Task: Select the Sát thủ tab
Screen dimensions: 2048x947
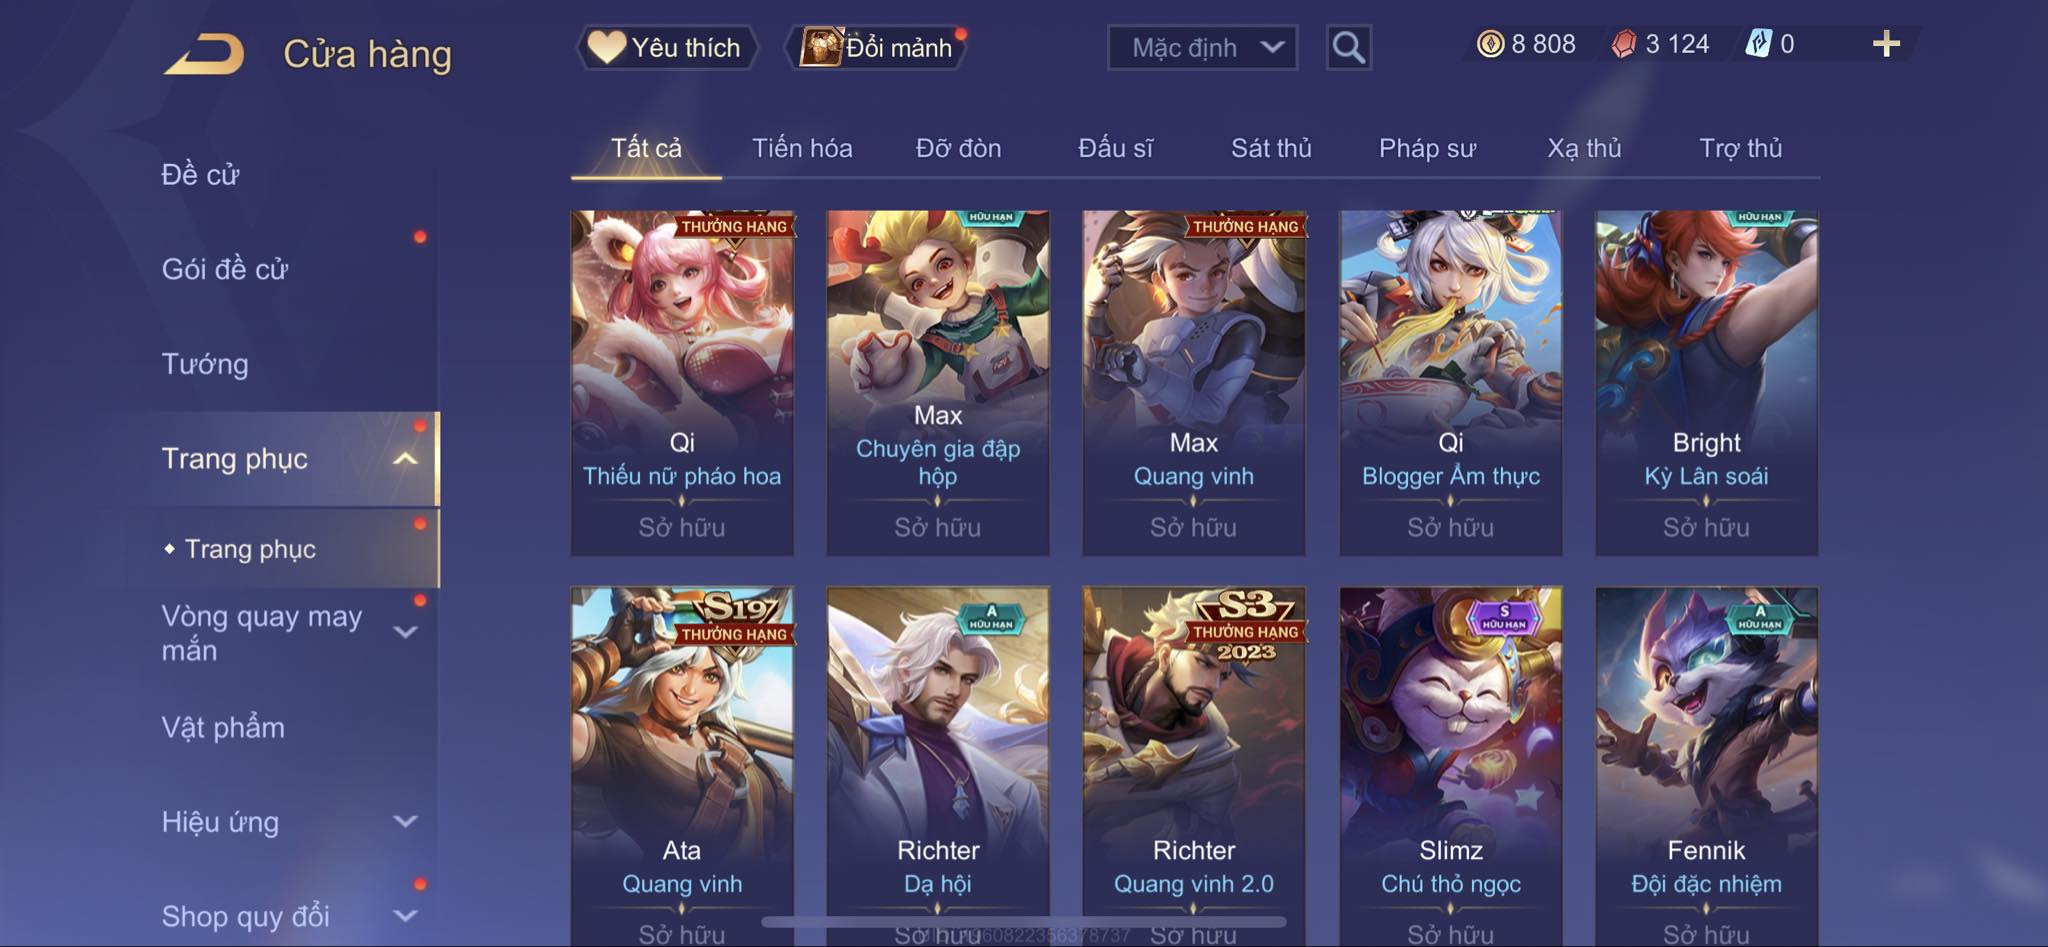Action: pyautogui.click(x=1271, y=148)
